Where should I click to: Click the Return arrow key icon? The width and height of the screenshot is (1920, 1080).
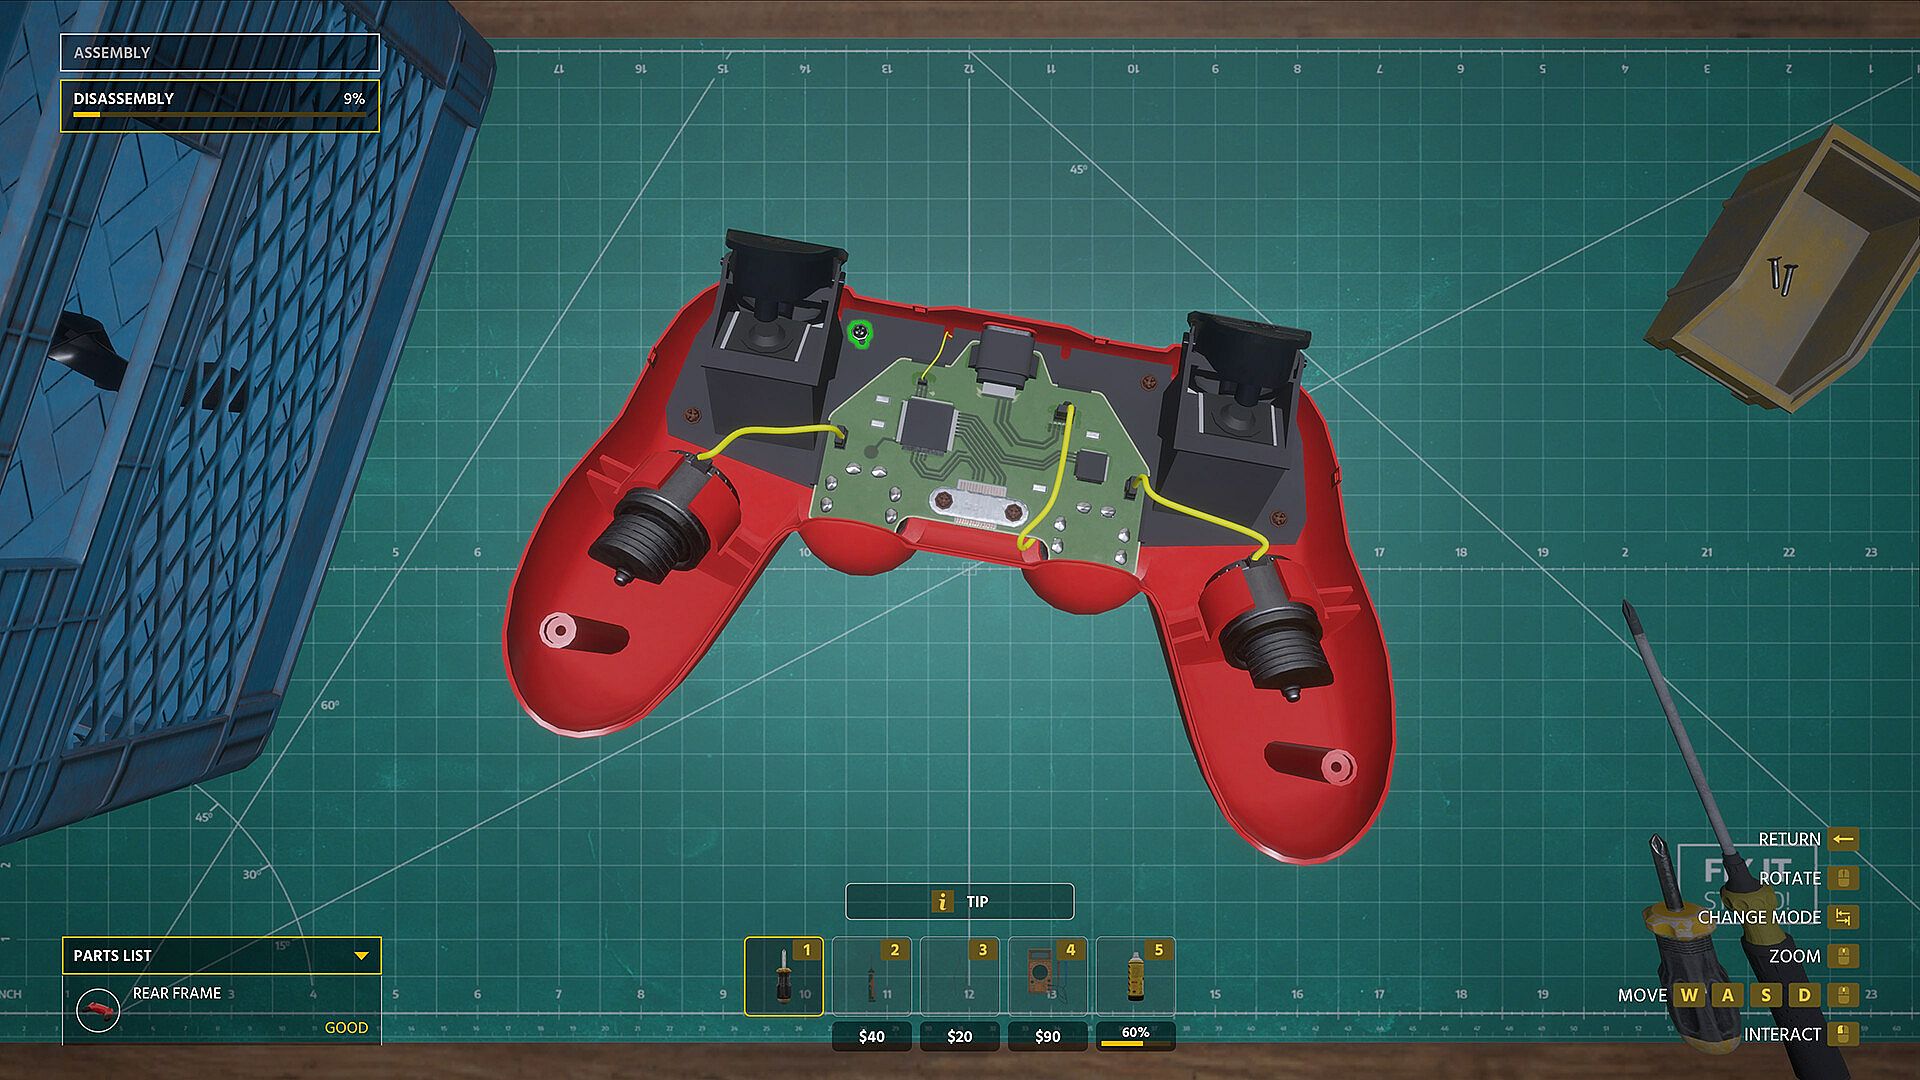[x=1843, y=839]
